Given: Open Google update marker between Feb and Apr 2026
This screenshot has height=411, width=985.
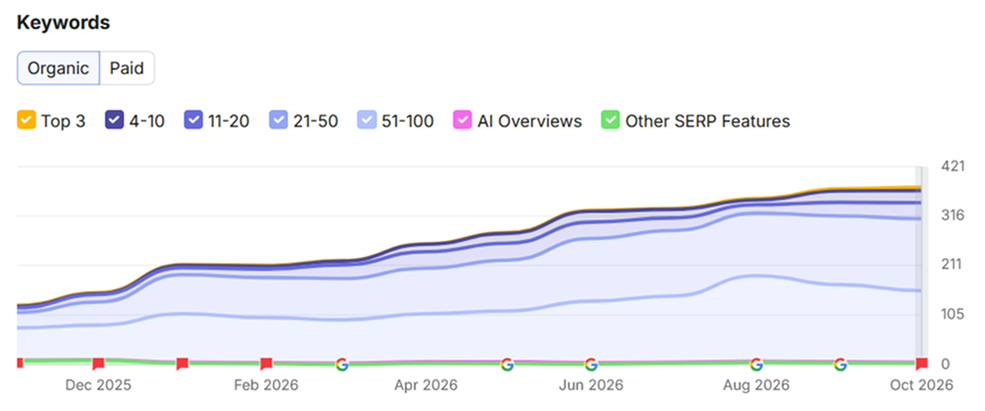Looking at the screenshot, I should tap(342, 364).
